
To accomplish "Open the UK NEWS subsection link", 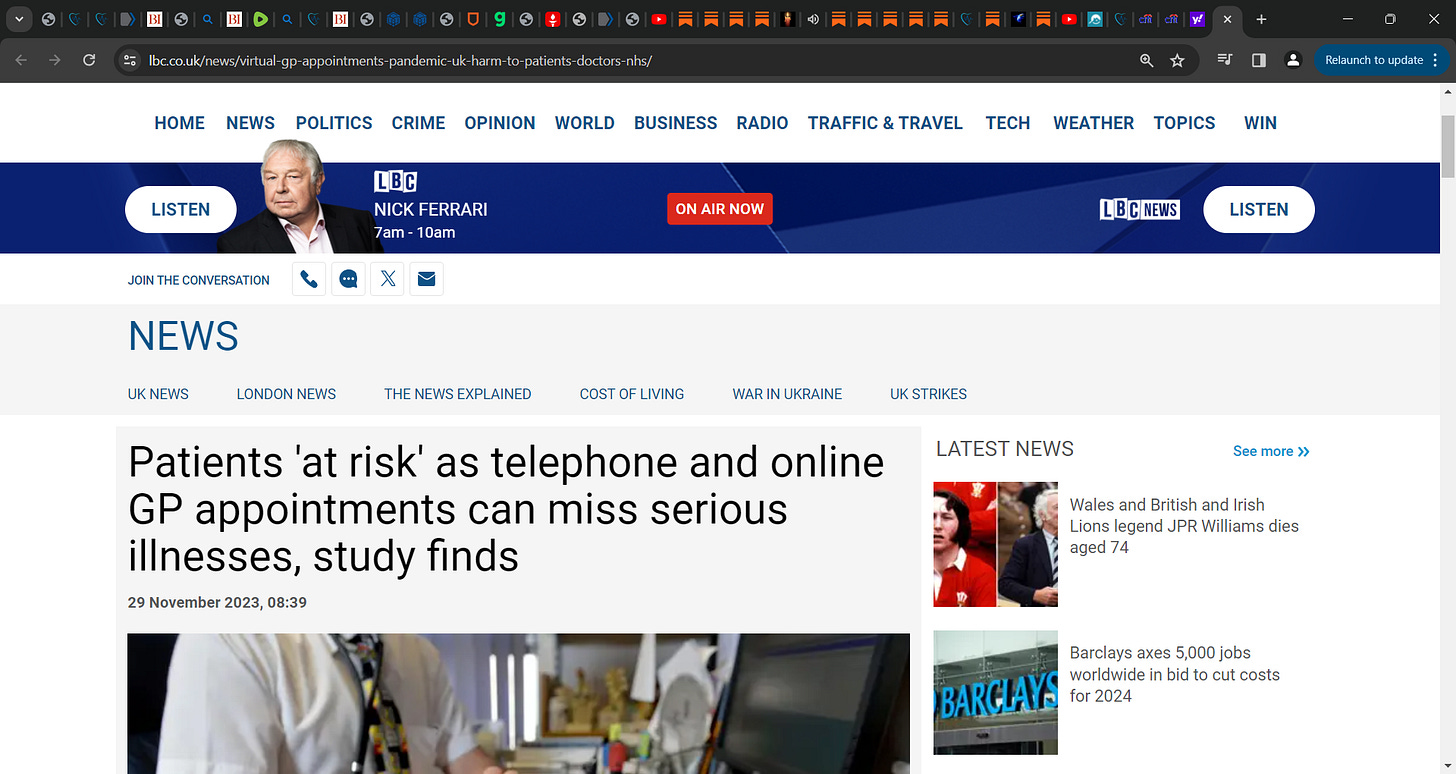I will (x=158, y=394).
